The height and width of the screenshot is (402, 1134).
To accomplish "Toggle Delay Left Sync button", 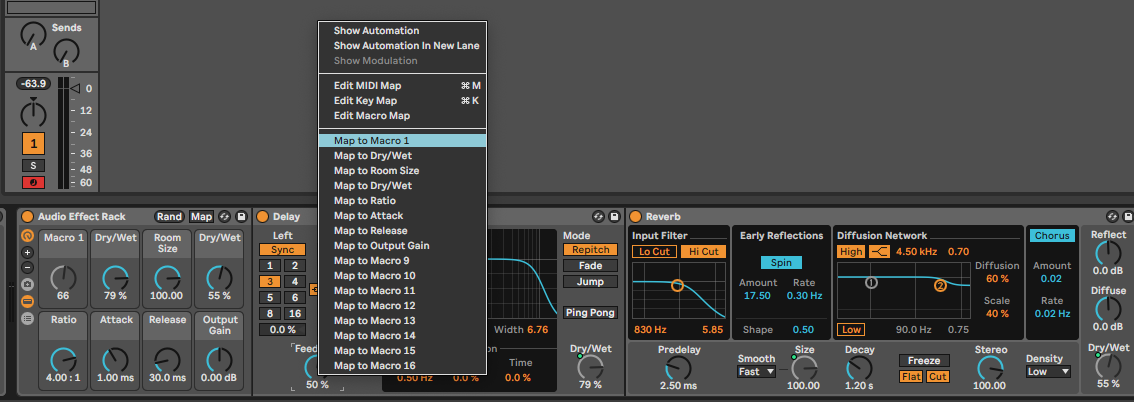I will point(282,249).
